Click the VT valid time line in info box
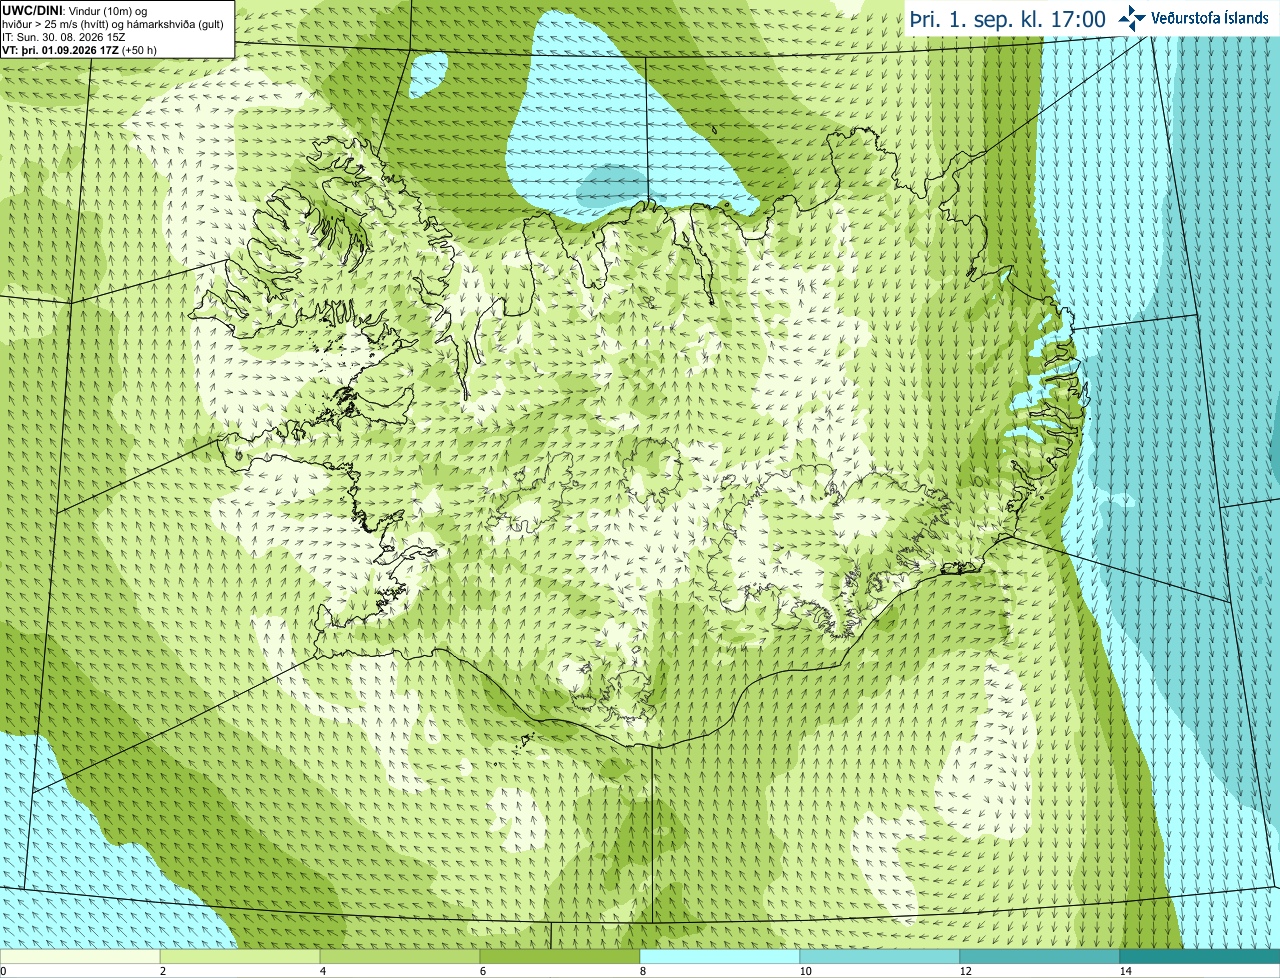 (80, 50)
